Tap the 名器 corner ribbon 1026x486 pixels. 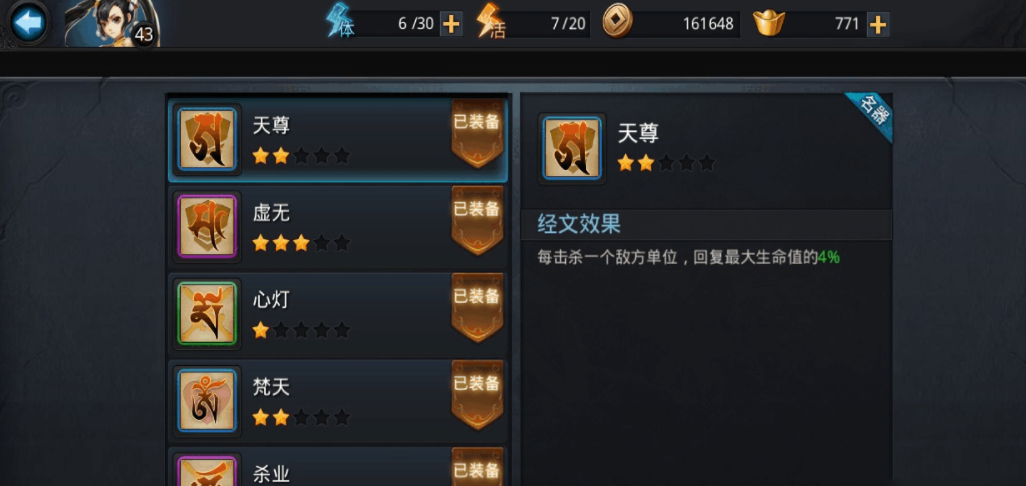pyautogui.click(x=872, y=114)
